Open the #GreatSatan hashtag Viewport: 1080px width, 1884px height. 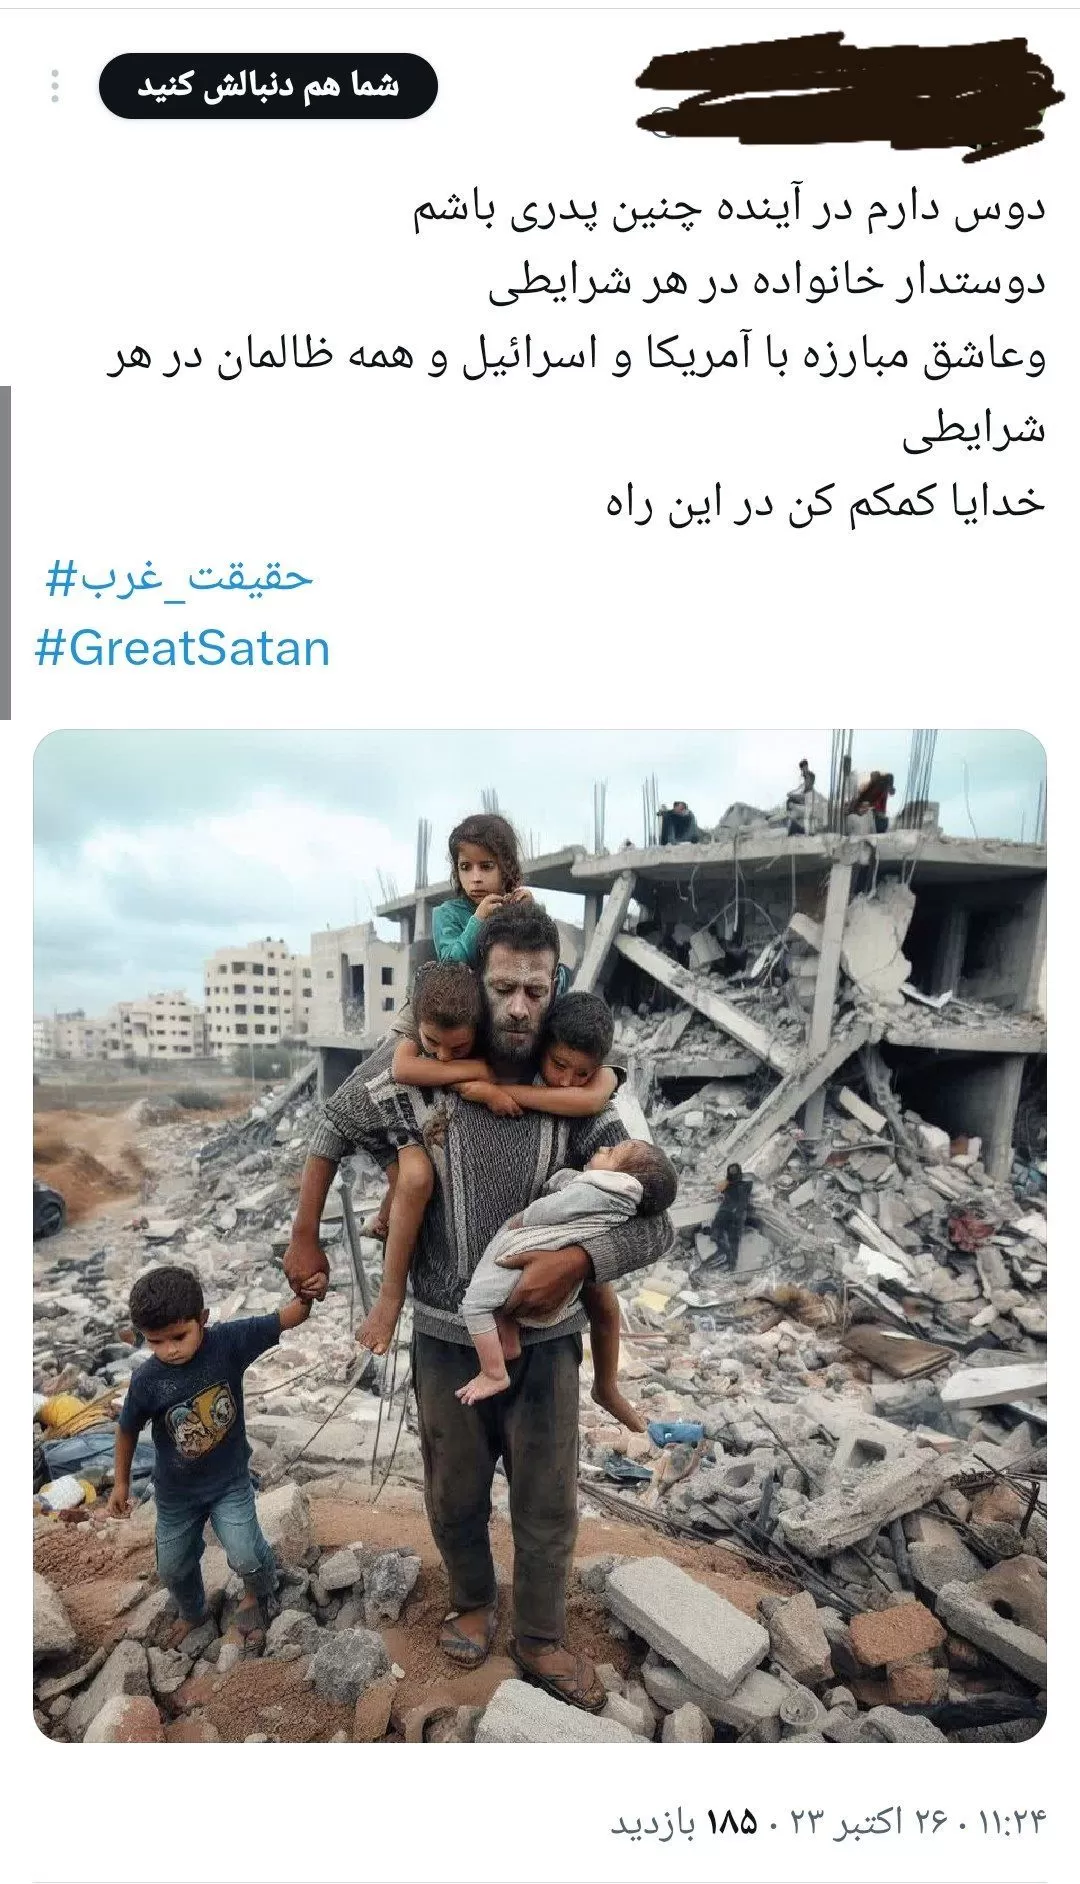coord(182,648)
